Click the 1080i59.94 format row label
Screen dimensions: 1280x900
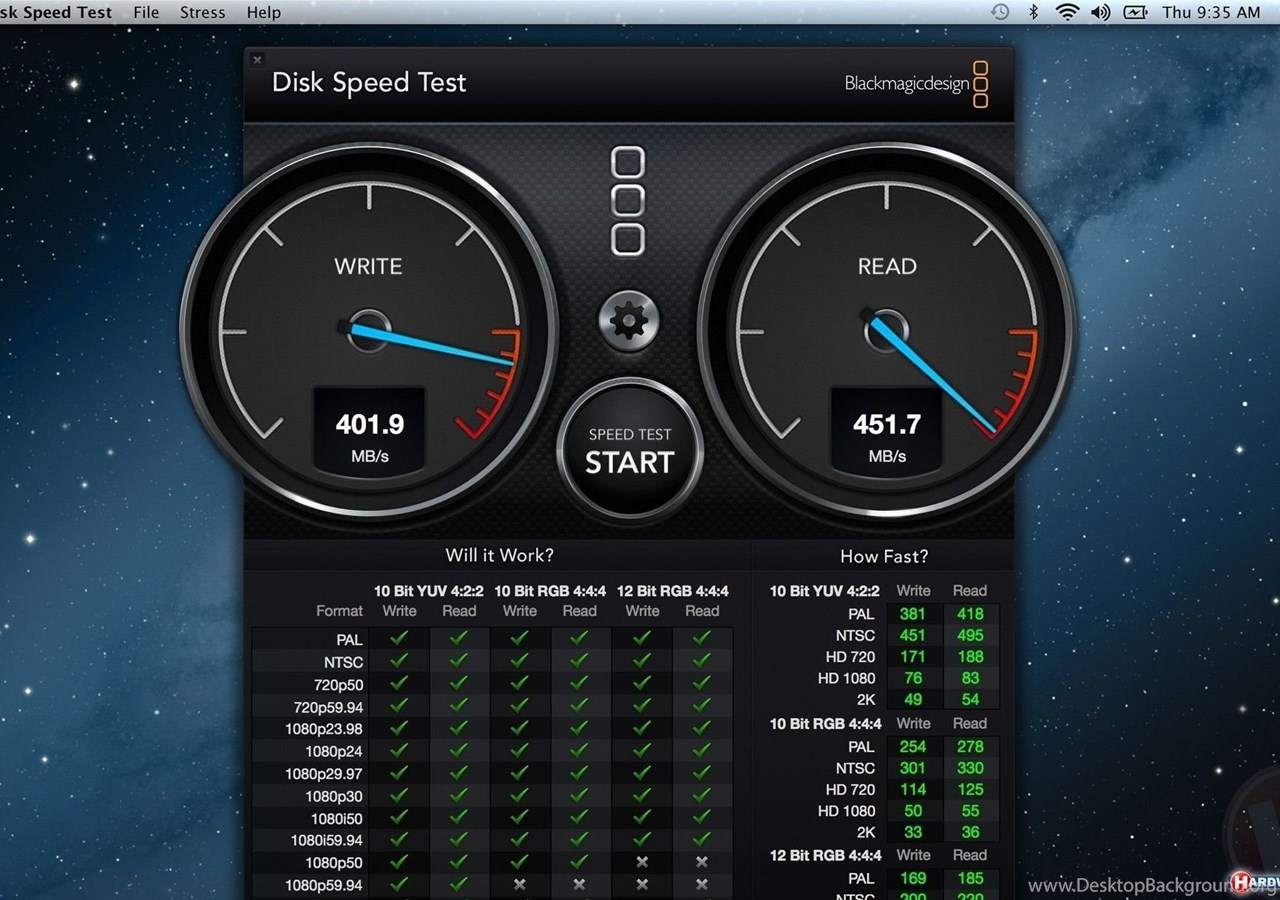click(x=327, y=840)
